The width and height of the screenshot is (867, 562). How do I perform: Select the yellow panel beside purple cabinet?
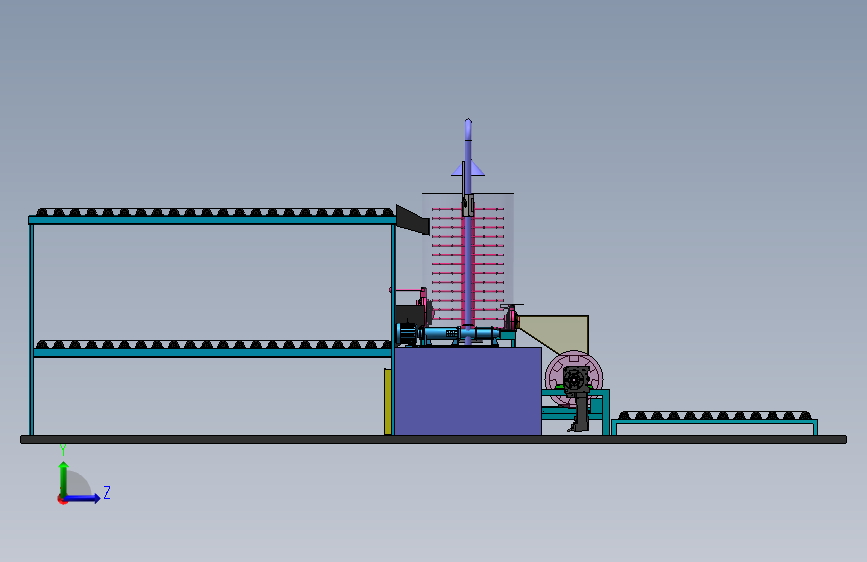[x=388, y=402]
